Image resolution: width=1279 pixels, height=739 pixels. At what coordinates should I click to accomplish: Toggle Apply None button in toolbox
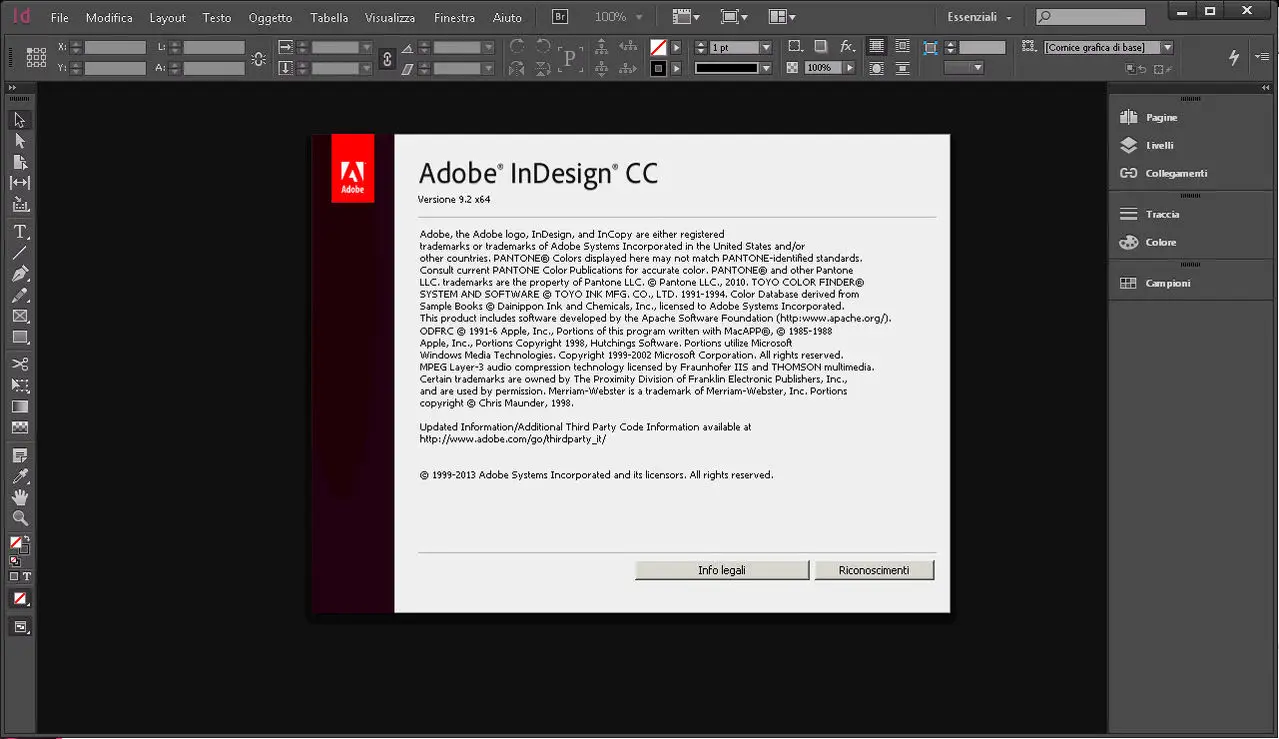(x=20, y=599)
